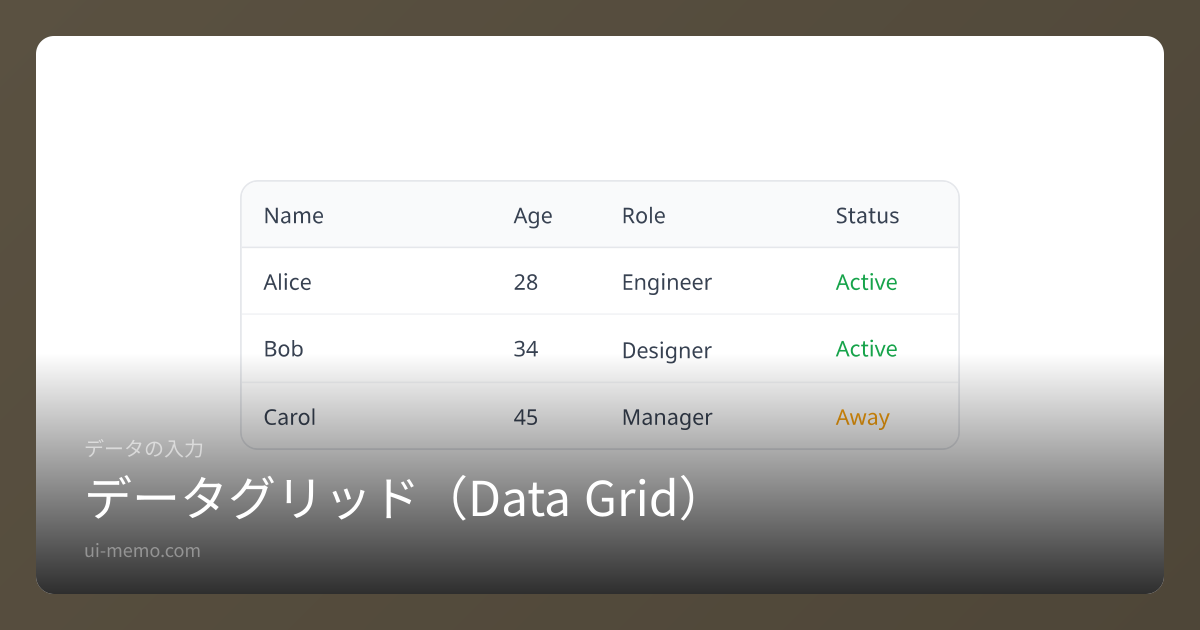Click the データの入力 category label

(144, 450)
